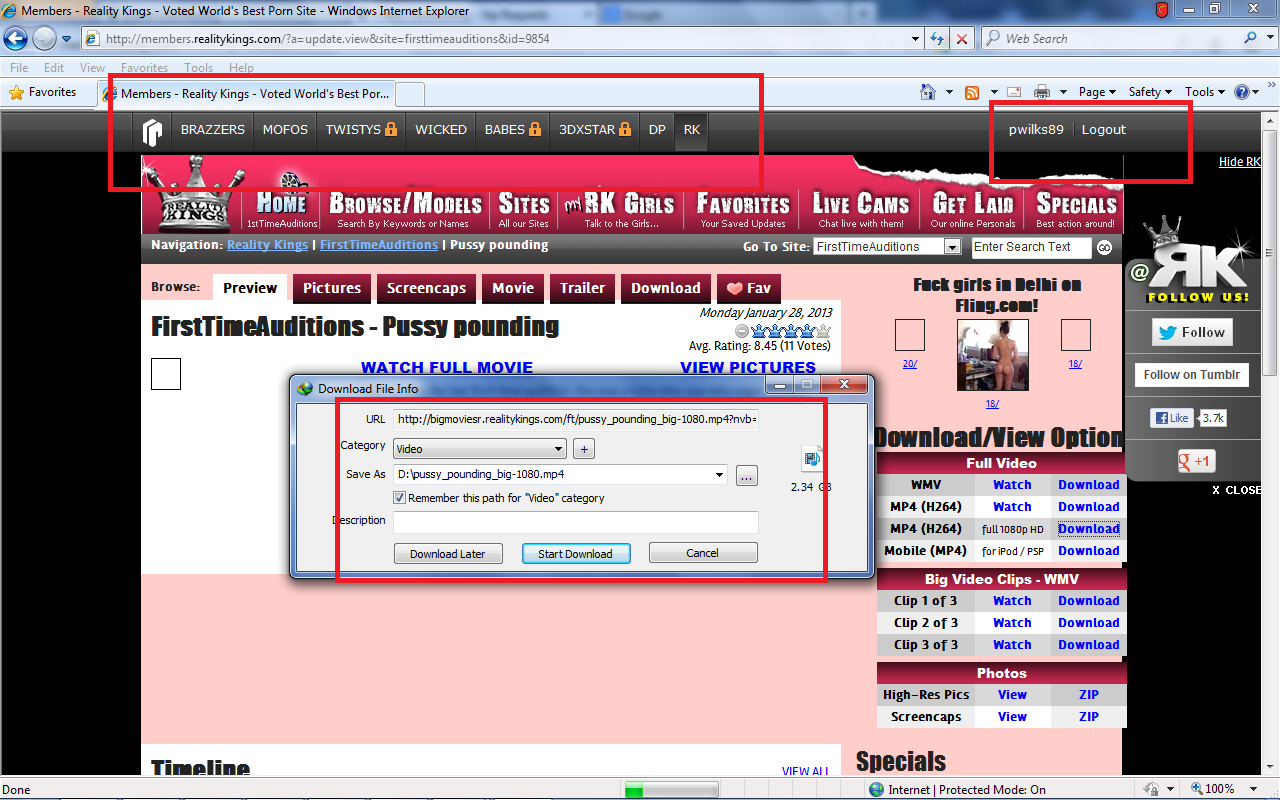Click Cancel in the Download File Info dialog
Viewport: 1280px width, 800px height.
pos(702,553)
